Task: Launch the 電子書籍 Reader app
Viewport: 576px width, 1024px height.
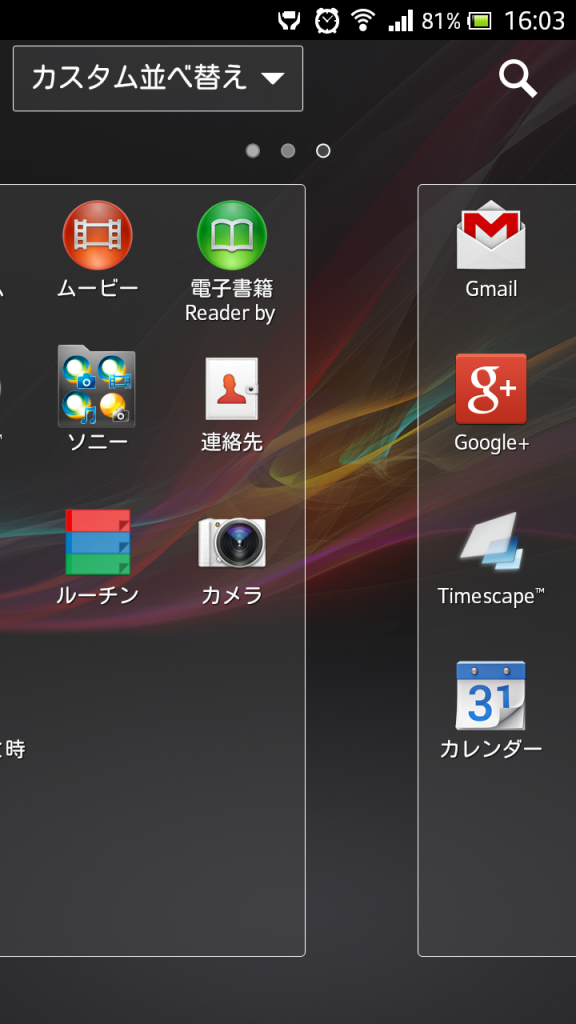Action: coord(231,236)
